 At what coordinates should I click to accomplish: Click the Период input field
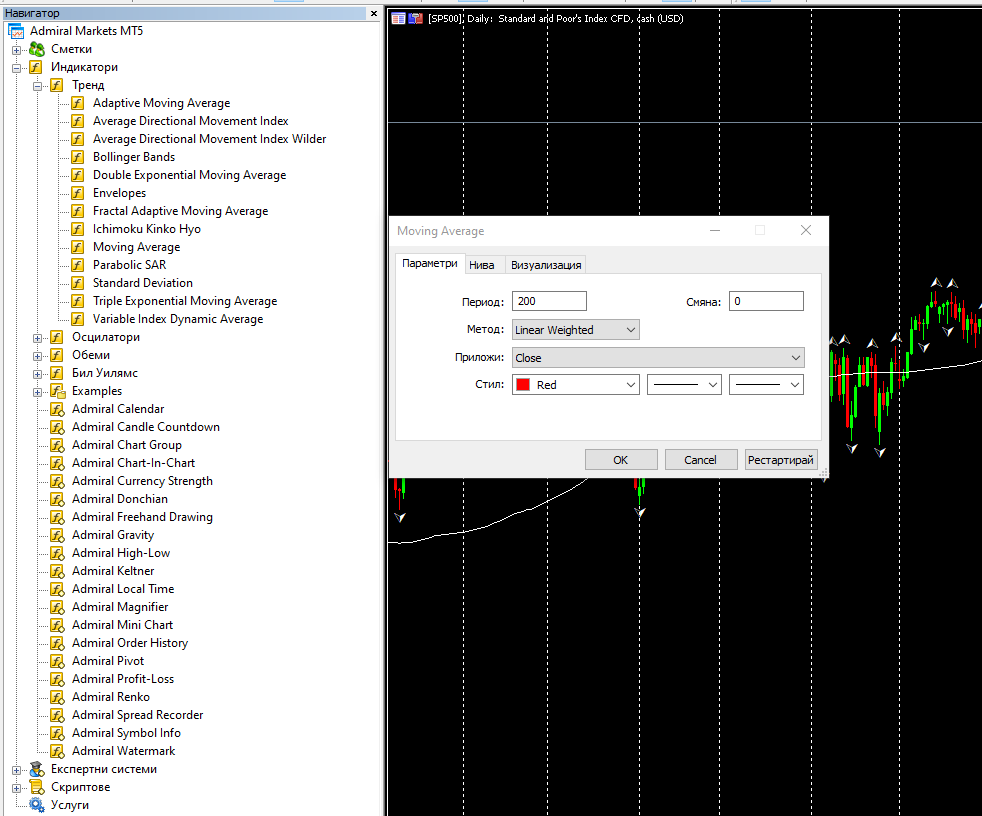point(549,301)
